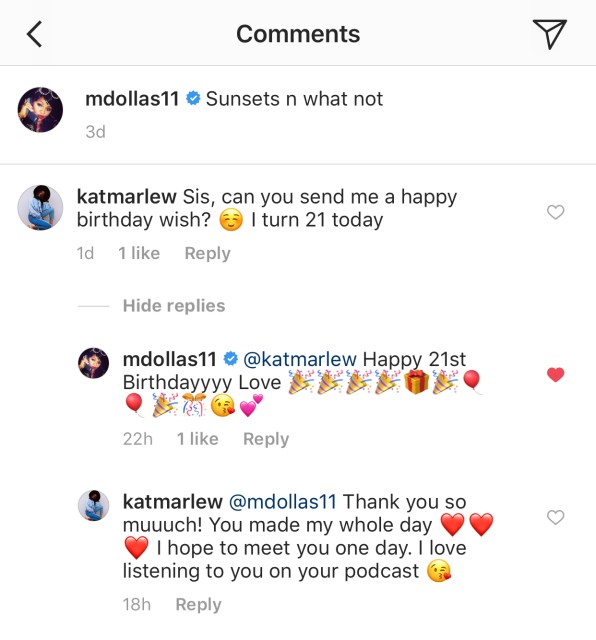View likes on katmarlew's first comment
The image size is (596, 640).
139,253
